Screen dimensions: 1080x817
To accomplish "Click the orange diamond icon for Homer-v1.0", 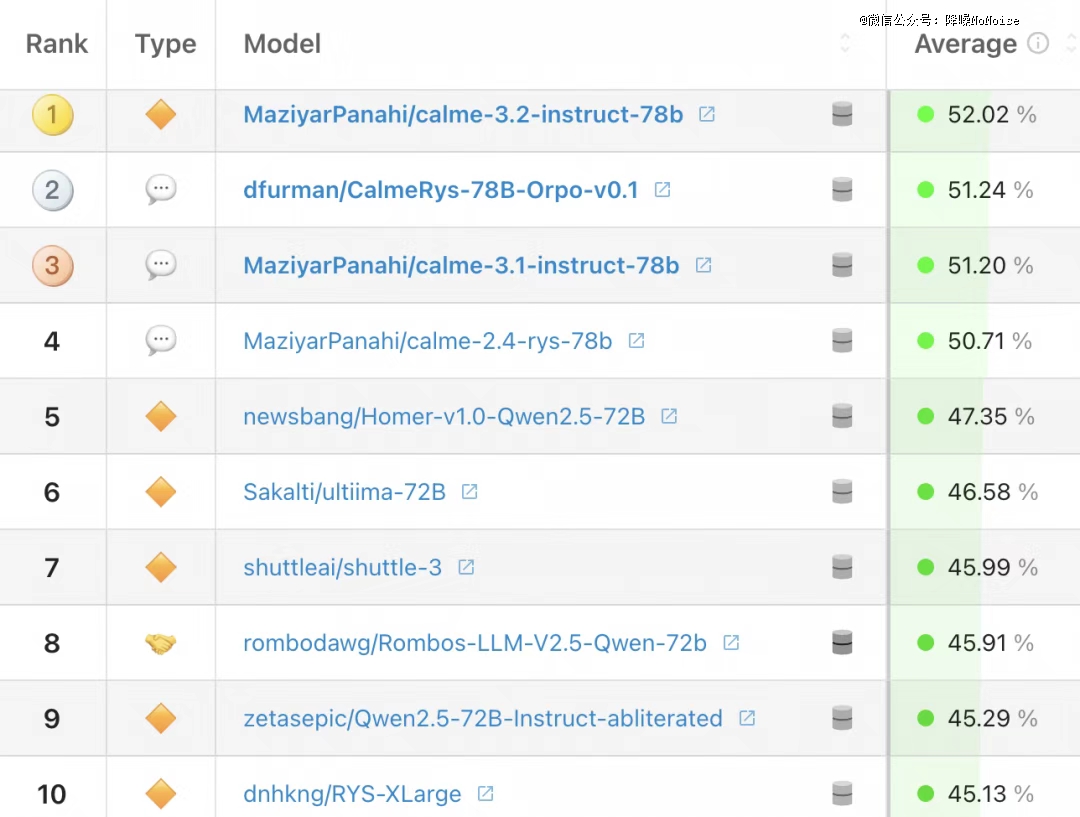I will coord(160,416).
